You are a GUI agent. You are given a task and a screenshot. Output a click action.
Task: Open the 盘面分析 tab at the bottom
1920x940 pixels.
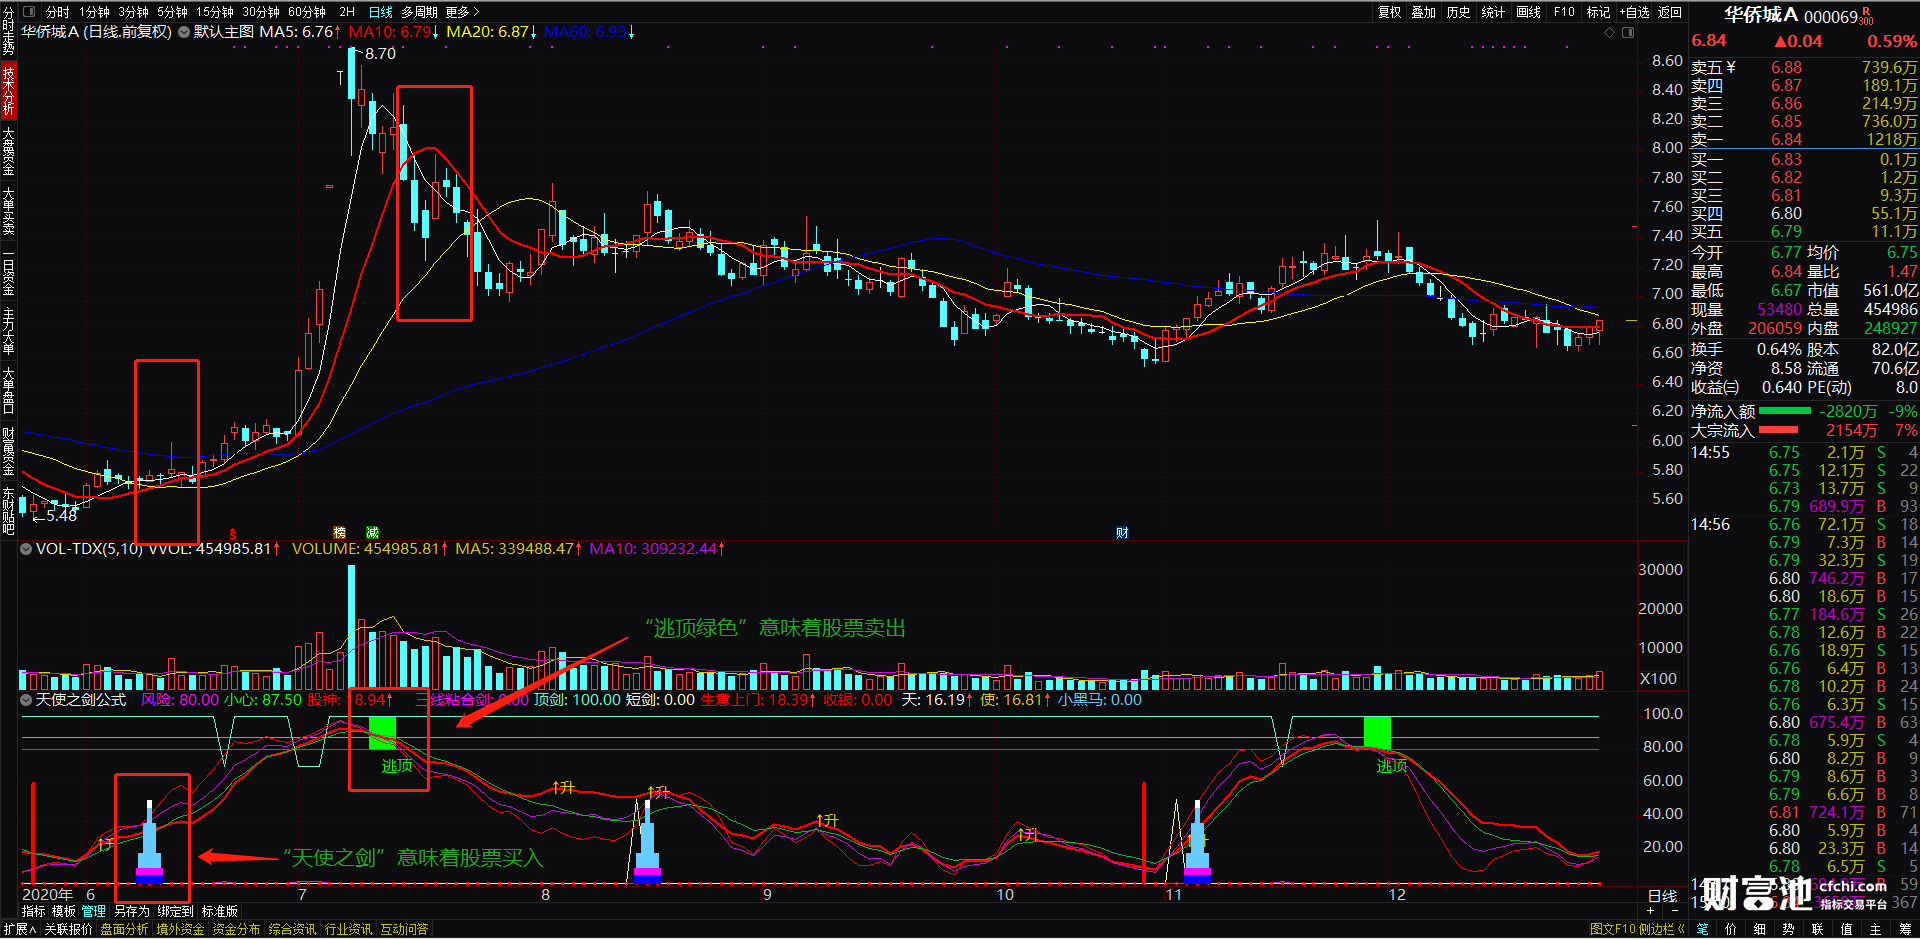point(124,929)
